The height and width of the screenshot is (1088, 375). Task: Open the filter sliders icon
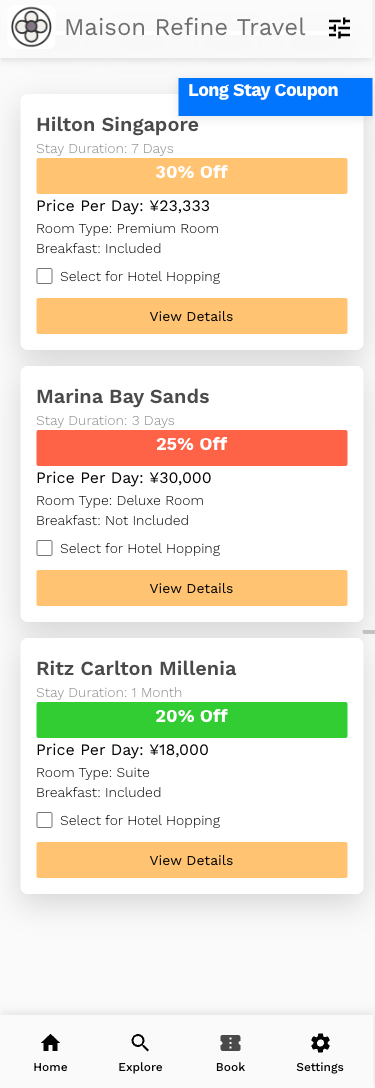pyautogui.click(x=340, y=28)
